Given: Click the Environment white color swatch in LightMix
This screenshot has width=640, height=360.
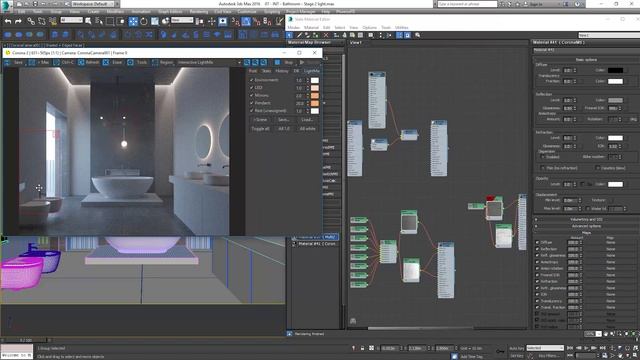Looking at the screenshot, I should pyautogui.click(x=315, y=80).
